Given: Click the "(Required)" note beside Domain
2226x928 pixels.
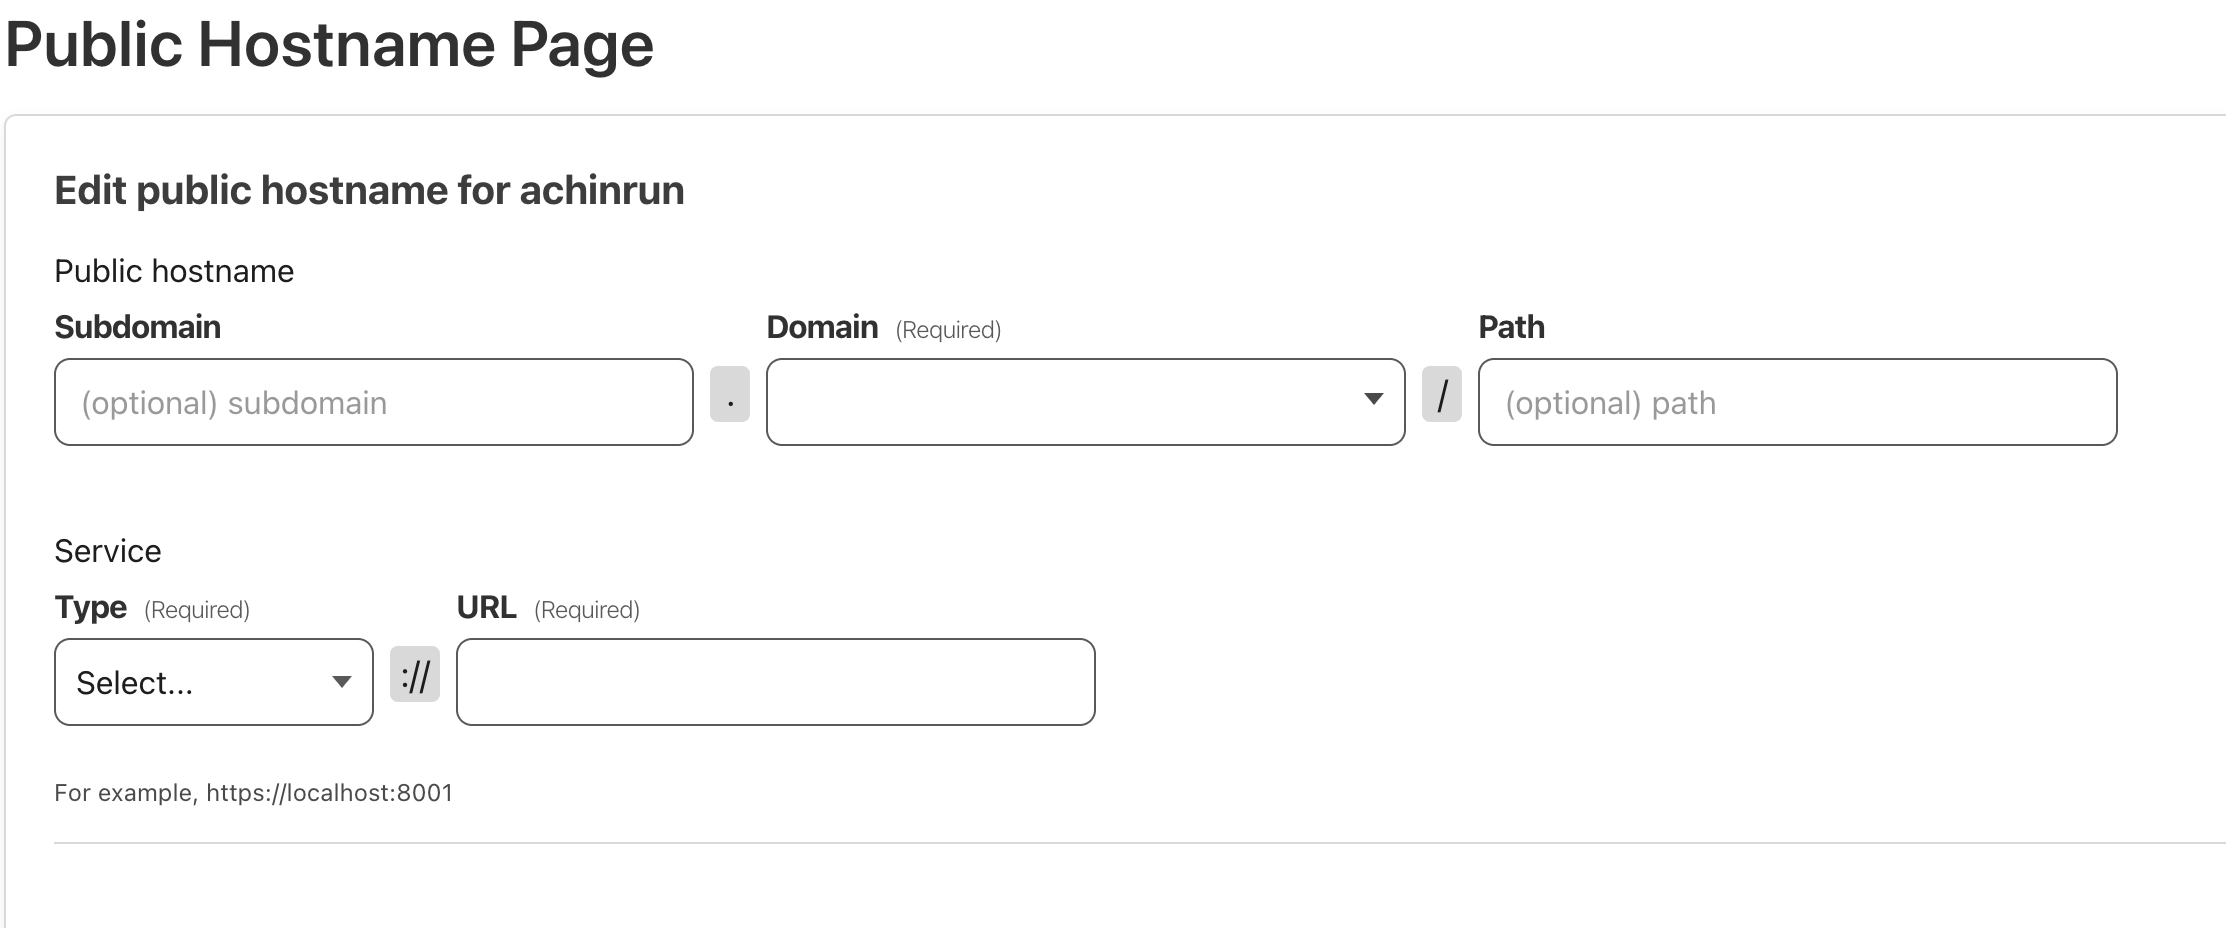Looking at the screenshot, I should pos(948,330).
